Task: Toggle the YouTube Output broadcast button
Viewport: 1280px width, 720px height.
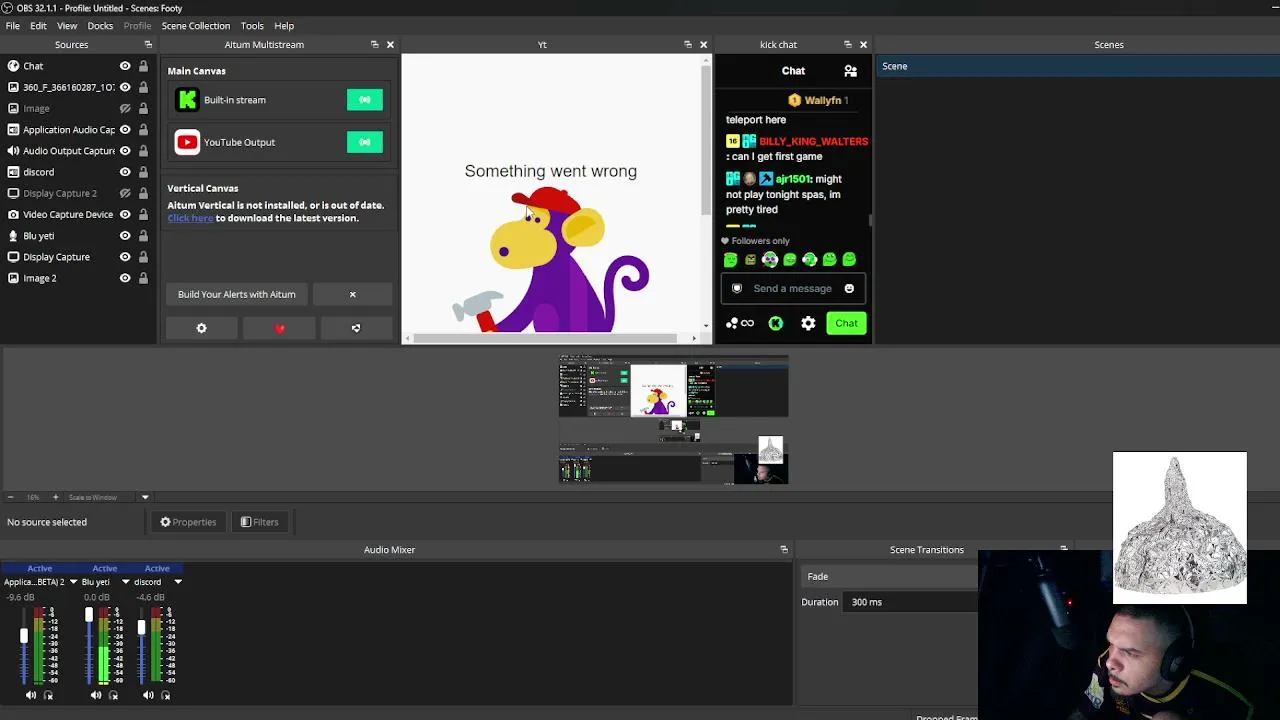Action: click(365, 142)
